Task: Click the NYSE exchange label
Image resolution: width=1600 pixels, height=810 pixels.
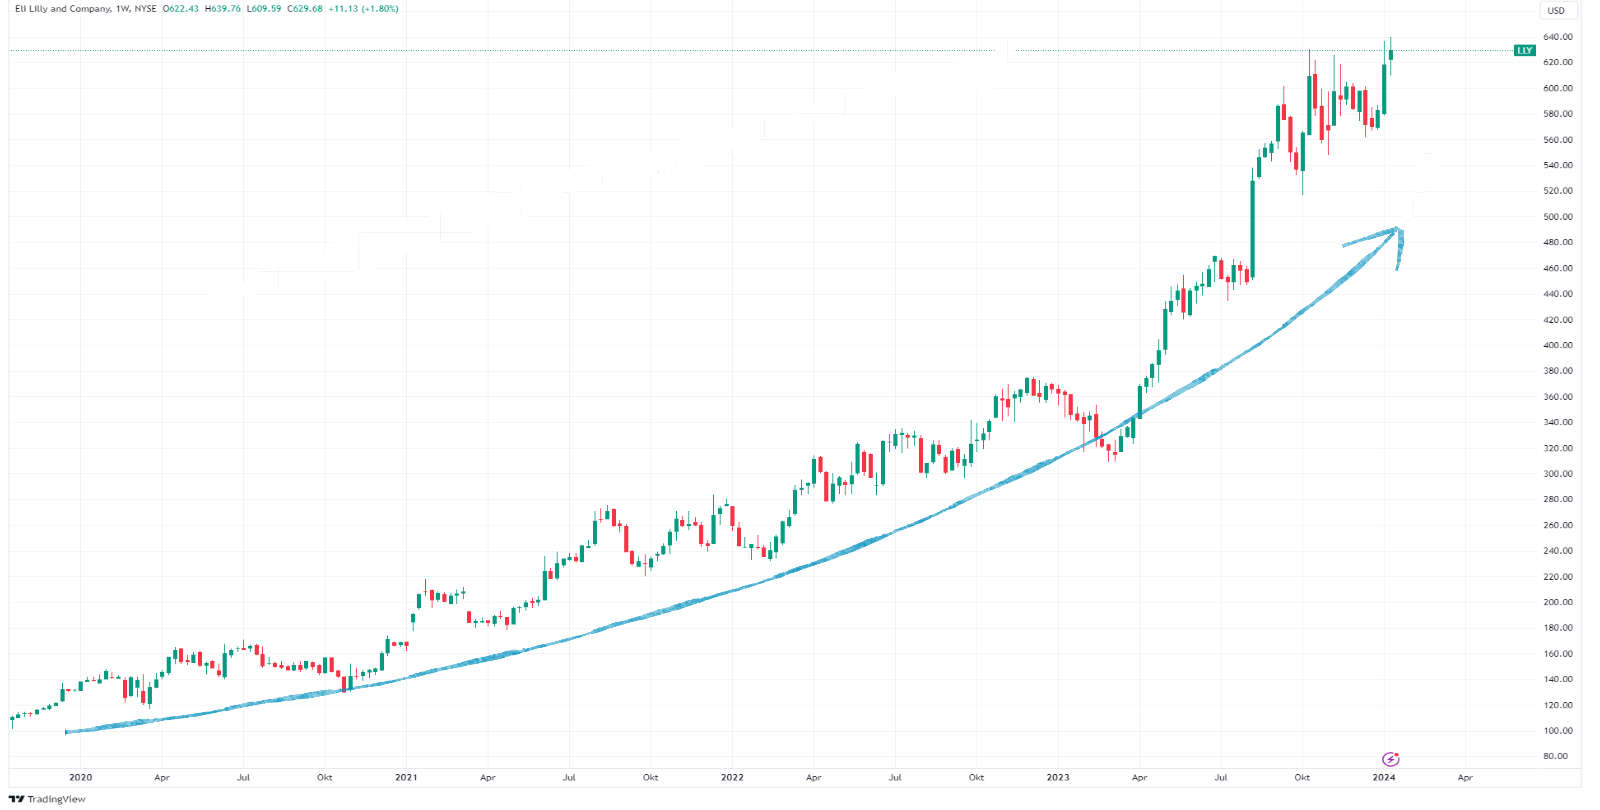Action: (146, 9)
